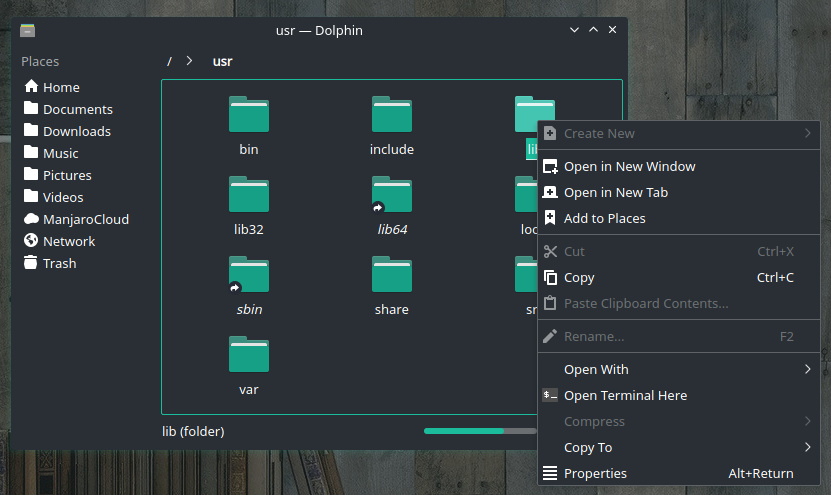This screenshot has height=495, width=831.
Task: Click the Copy icon in context menu
Action: tap(550, 277)
